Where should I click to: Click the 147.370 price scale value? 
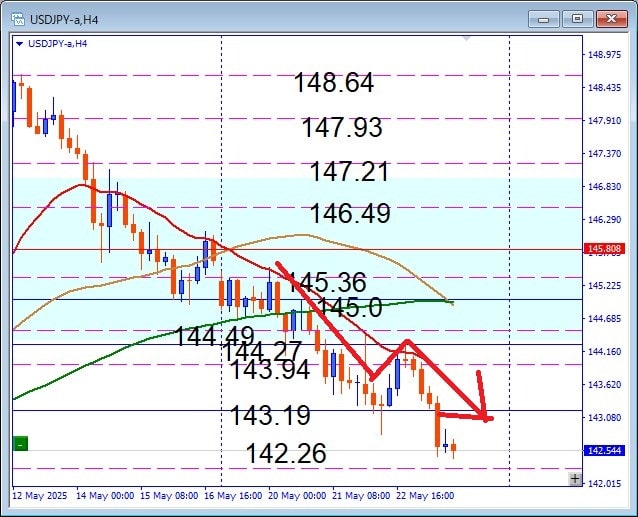(605, 153)
